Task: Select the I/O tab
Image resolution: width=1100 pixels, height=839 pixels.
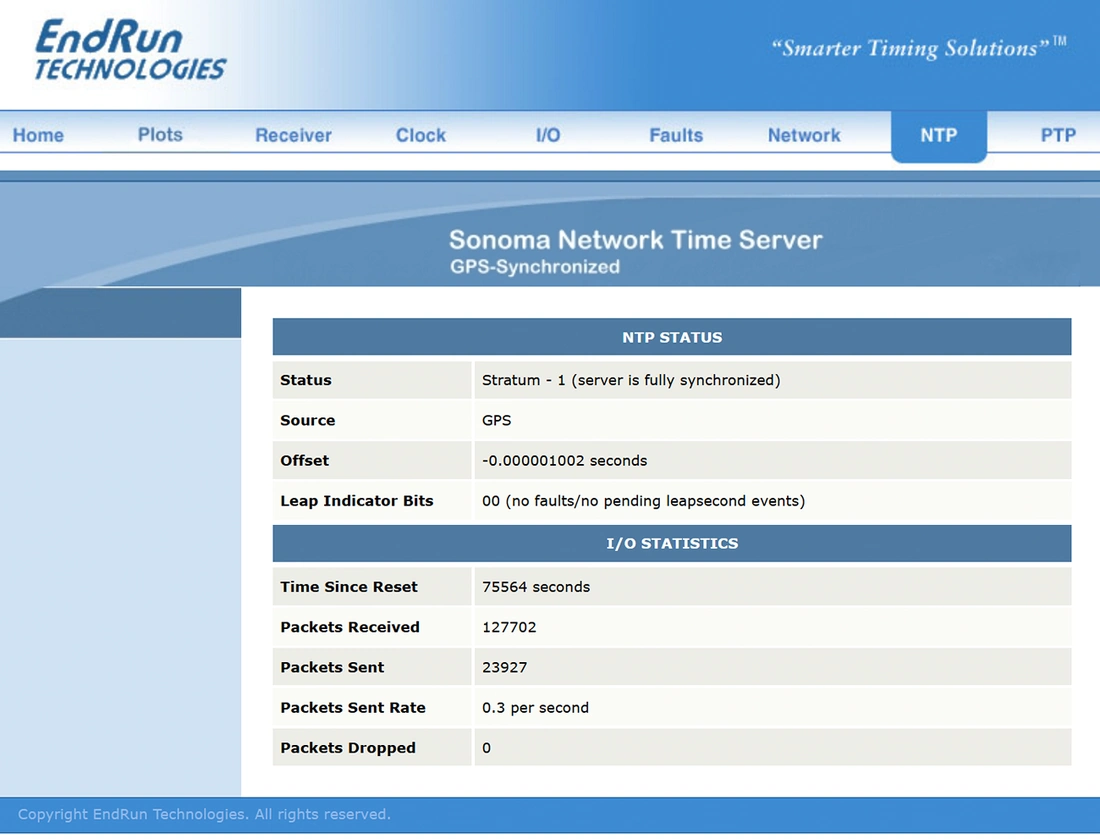Action: point(548,135)
